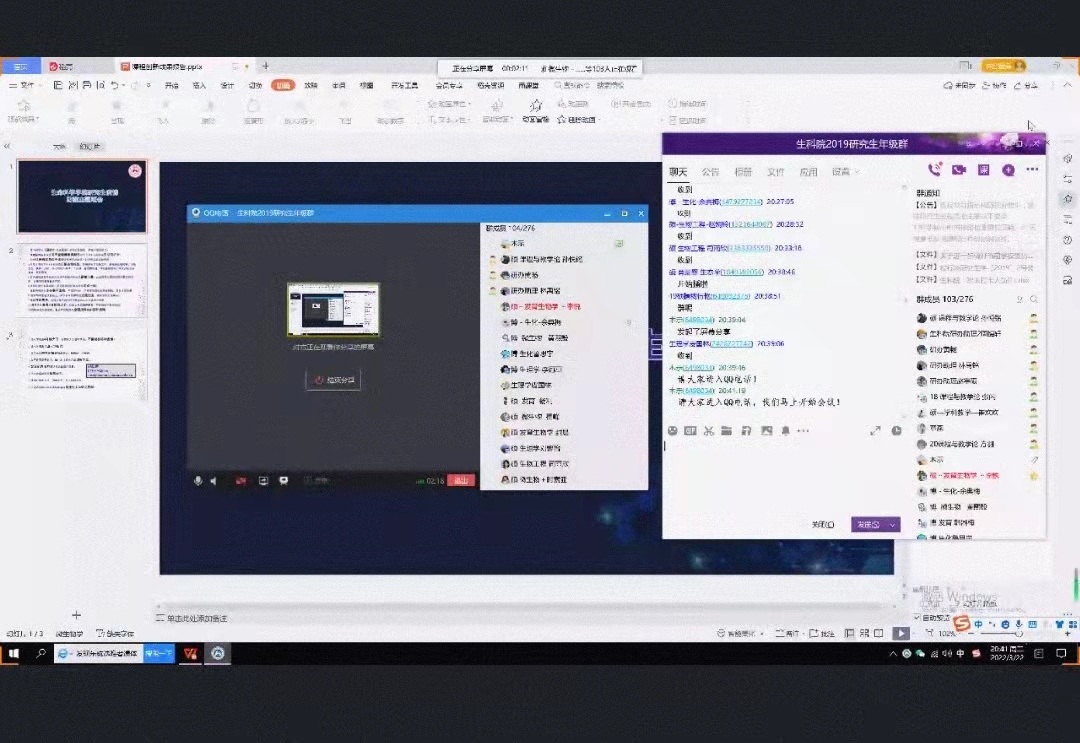Toggle the speaker in QQ call bar
The height and width of the screenshot is (743, 1080).
(215, 481)
